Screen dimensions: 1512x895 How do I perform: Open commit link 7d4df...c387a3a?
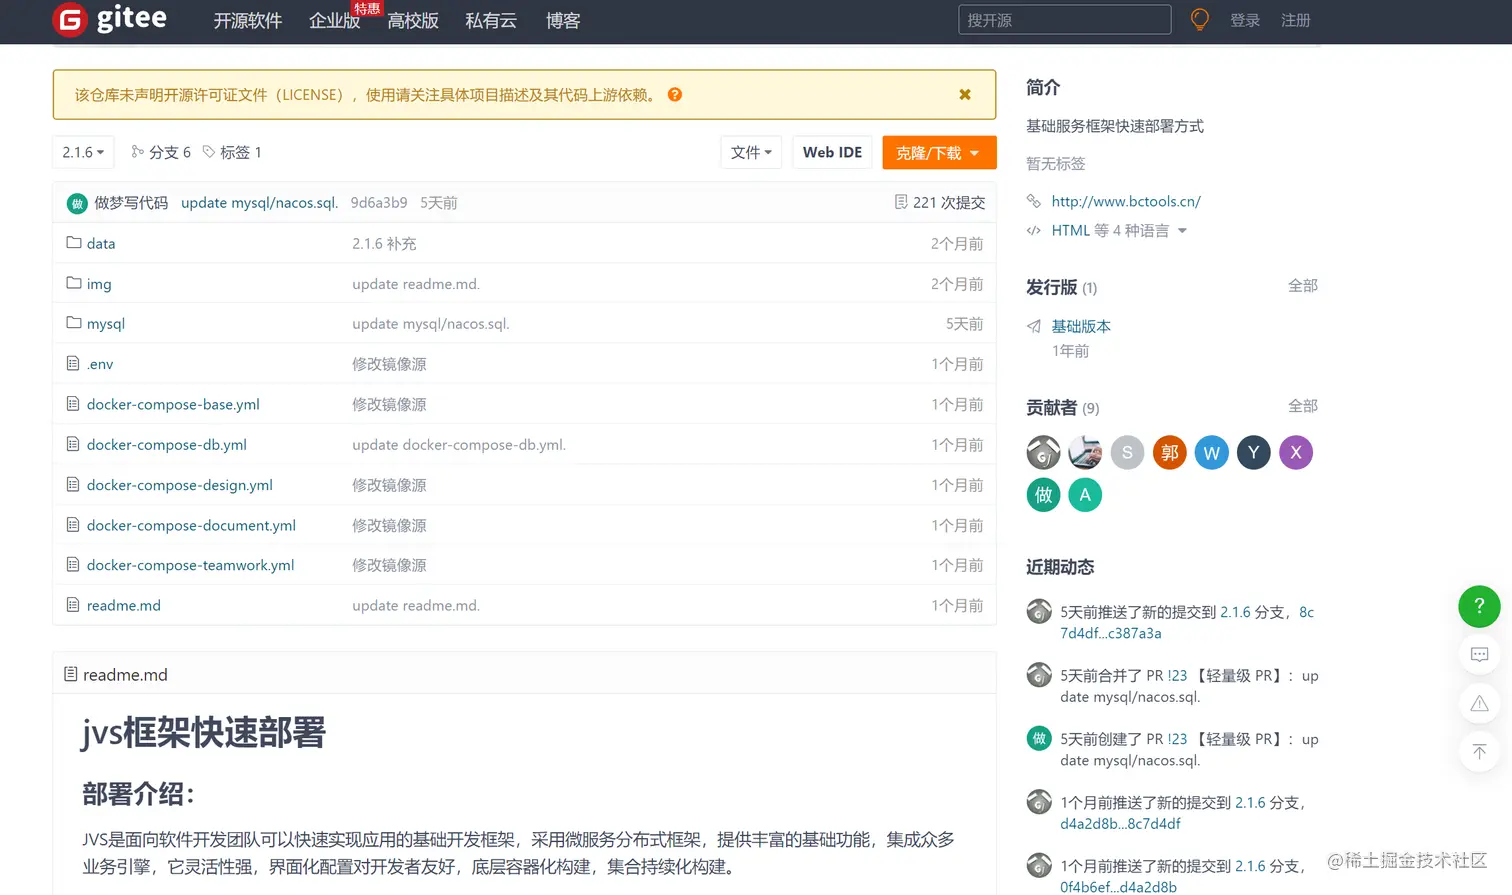coord(1111,633)
